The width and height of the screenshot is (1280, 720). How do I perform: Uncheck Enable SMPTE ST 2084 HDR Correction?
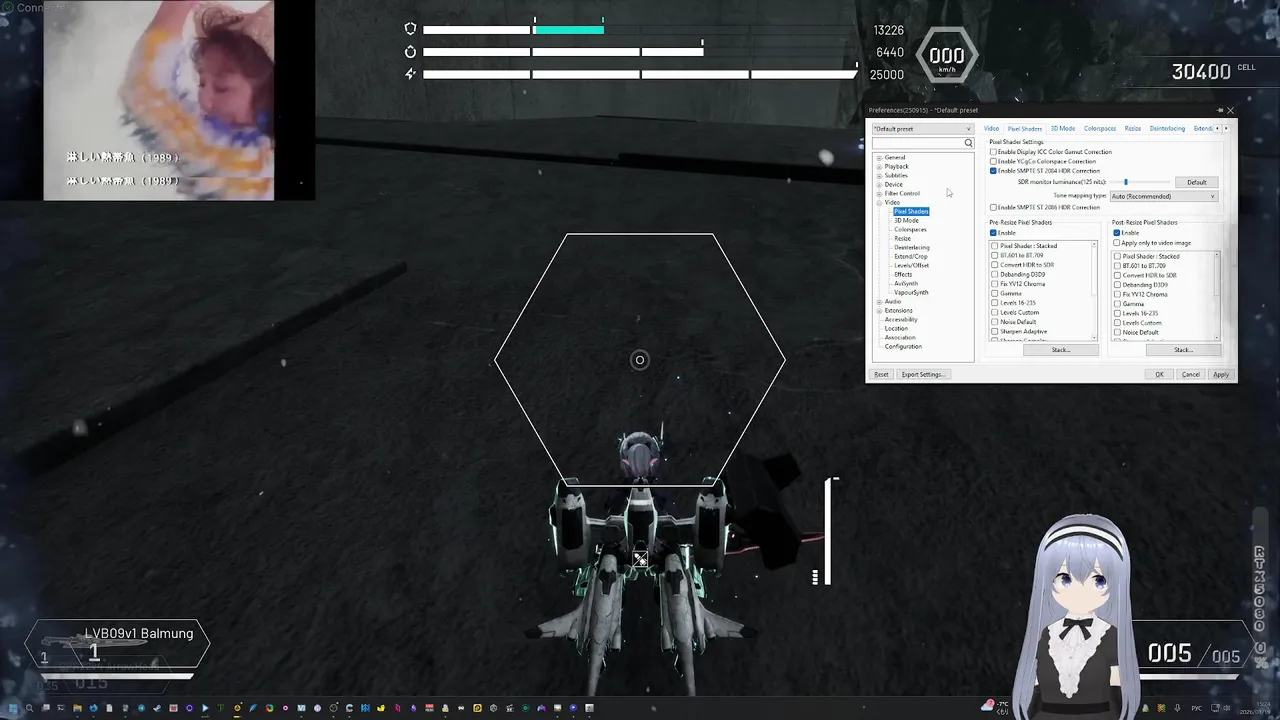coord(993,171)
